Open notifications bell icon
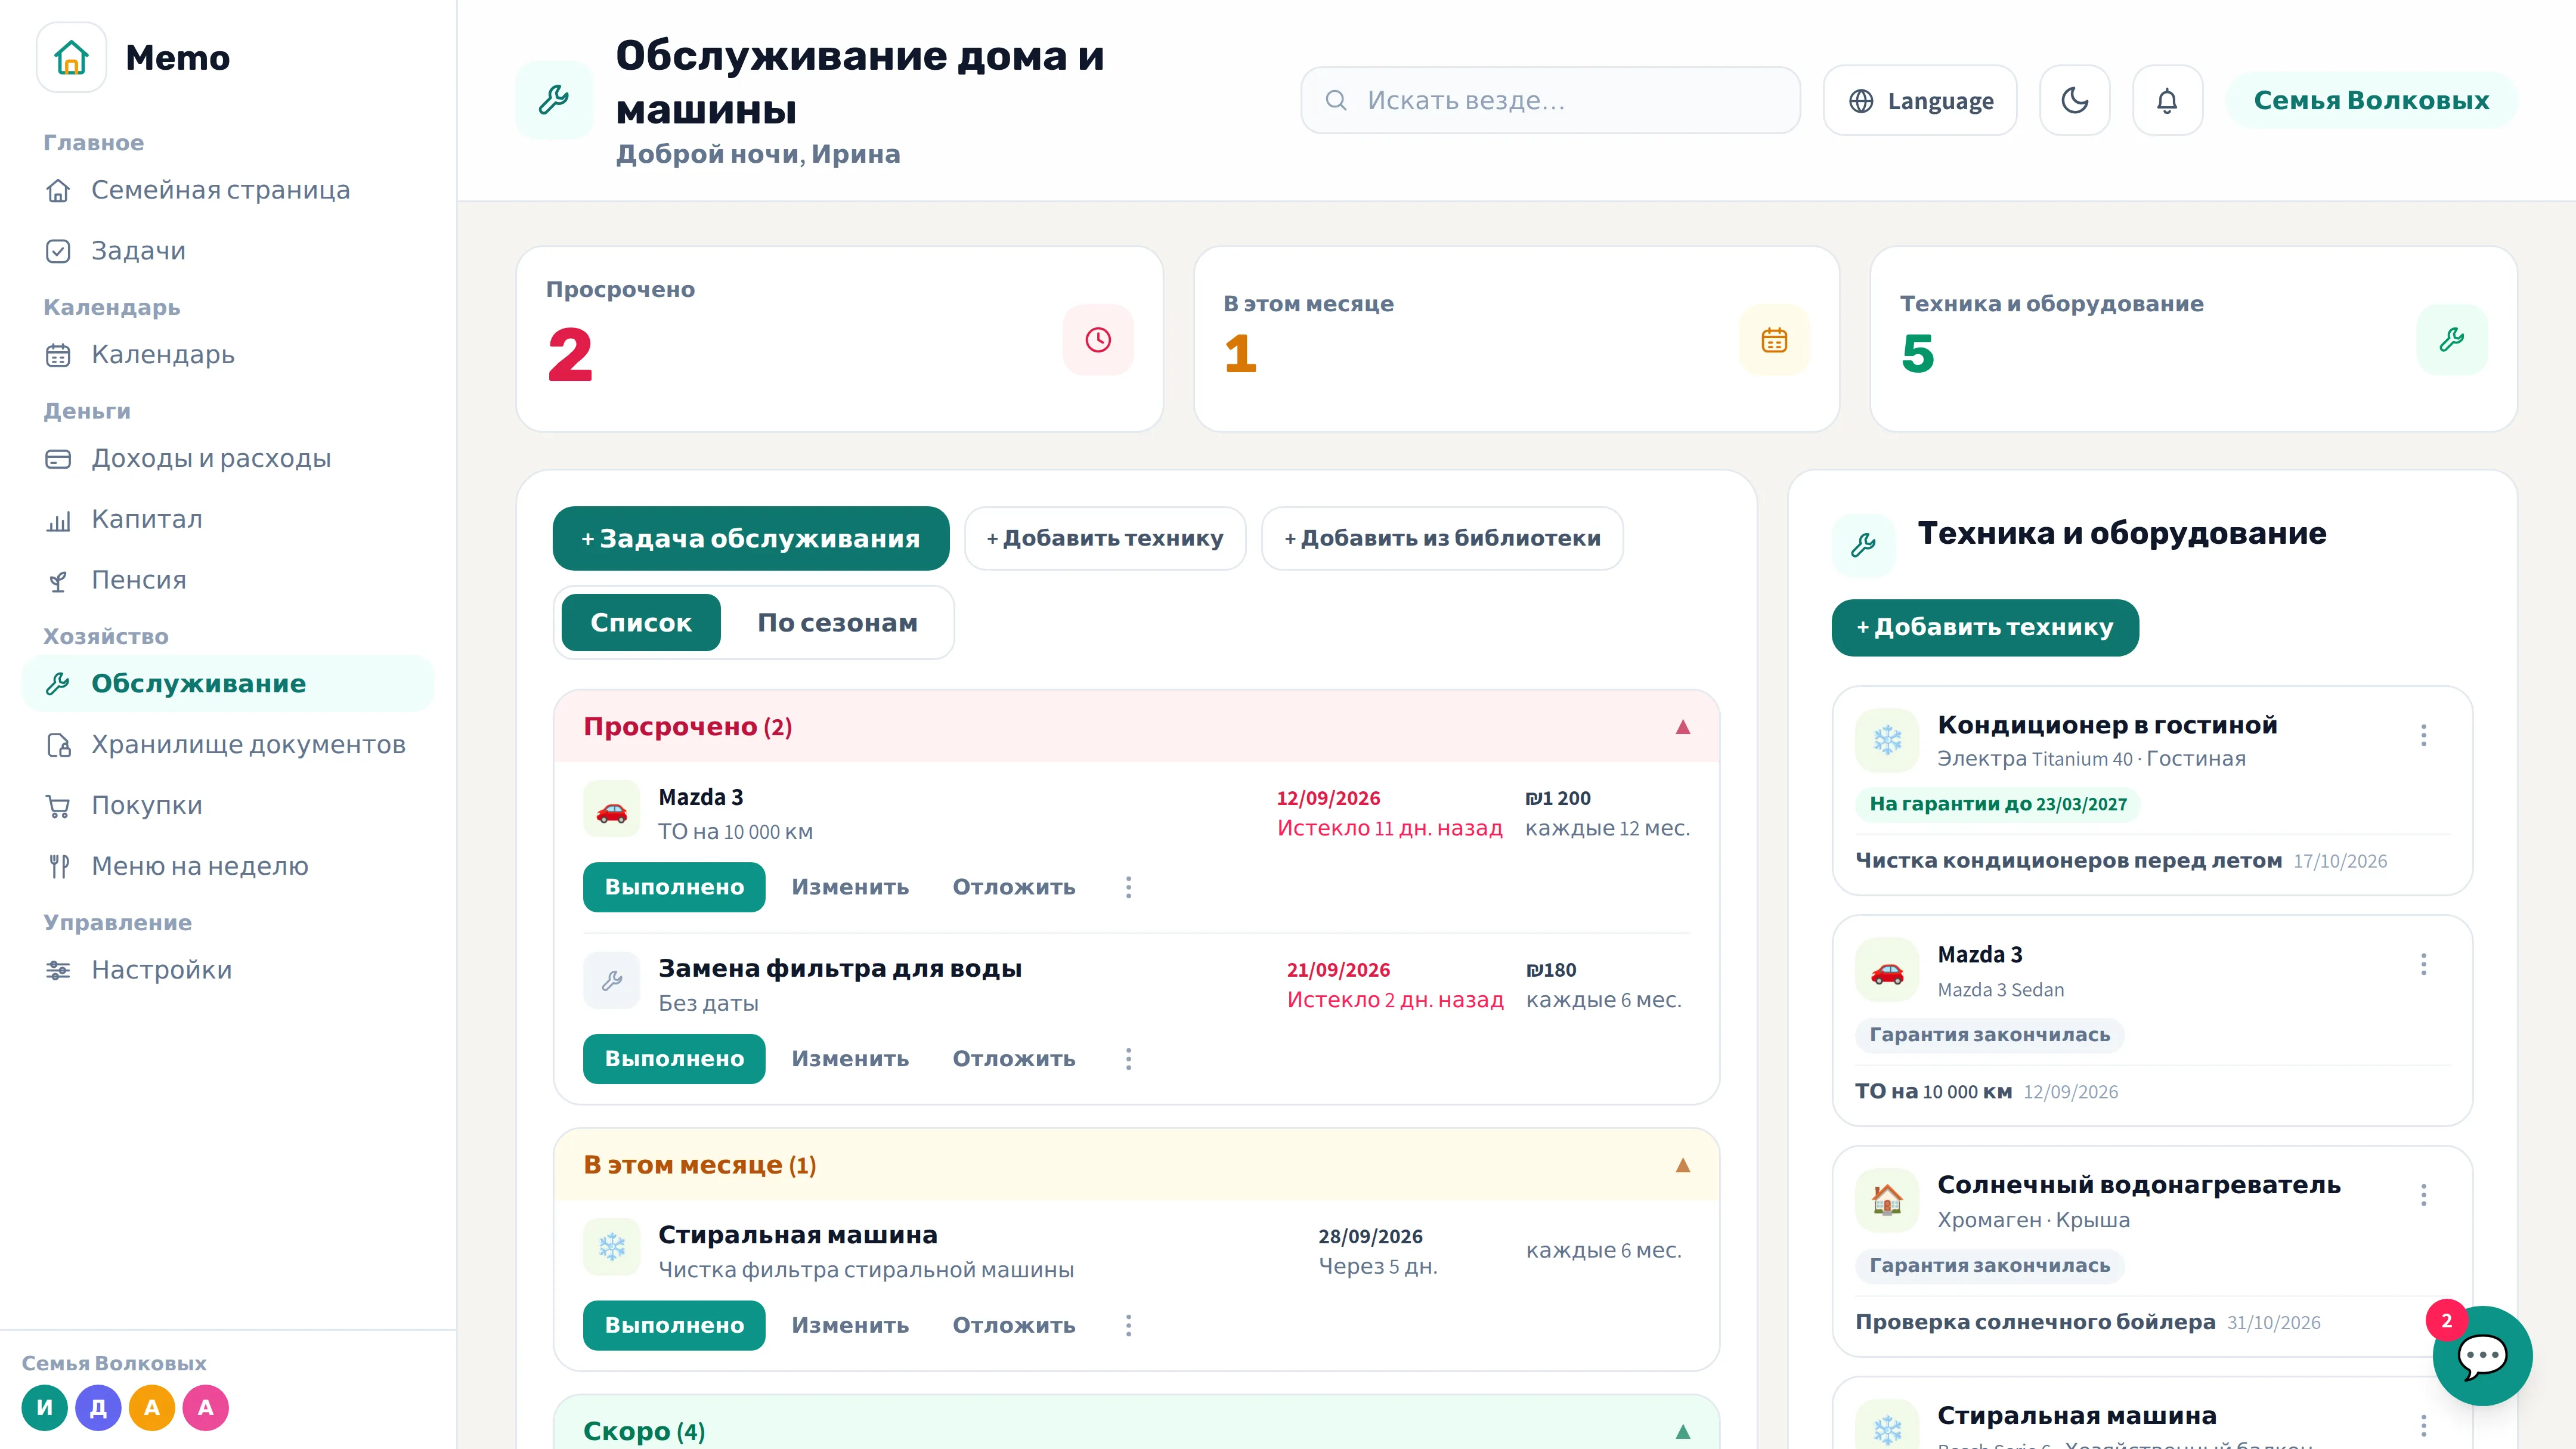Viewport: 2576px width, 1449px height. pyautogui.click(x=2167, y=100)
